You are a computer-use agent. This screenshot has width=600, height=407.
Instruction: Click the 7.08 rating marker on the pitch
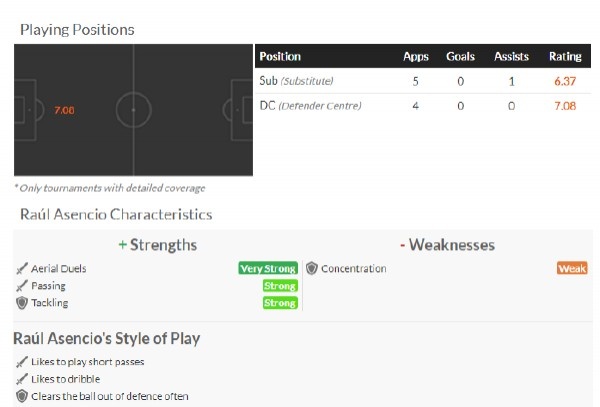coord(64,110)
